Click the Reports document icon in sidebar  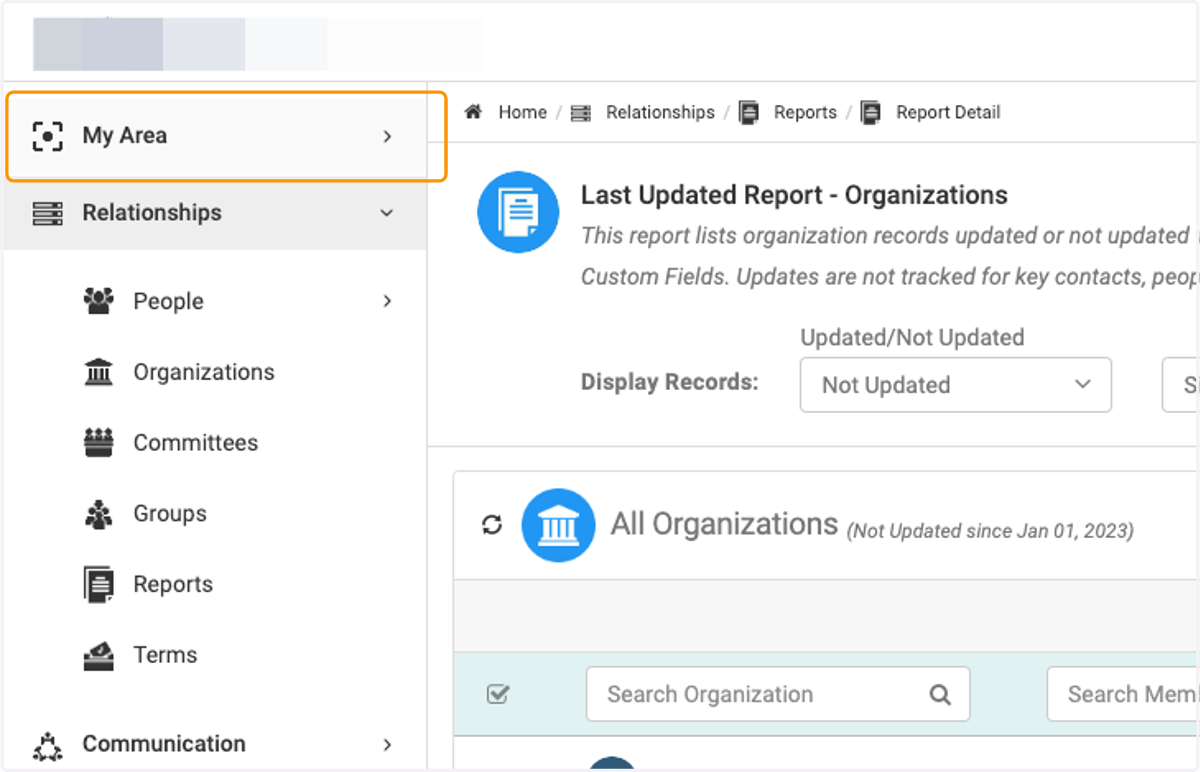[x=99, y=585]
